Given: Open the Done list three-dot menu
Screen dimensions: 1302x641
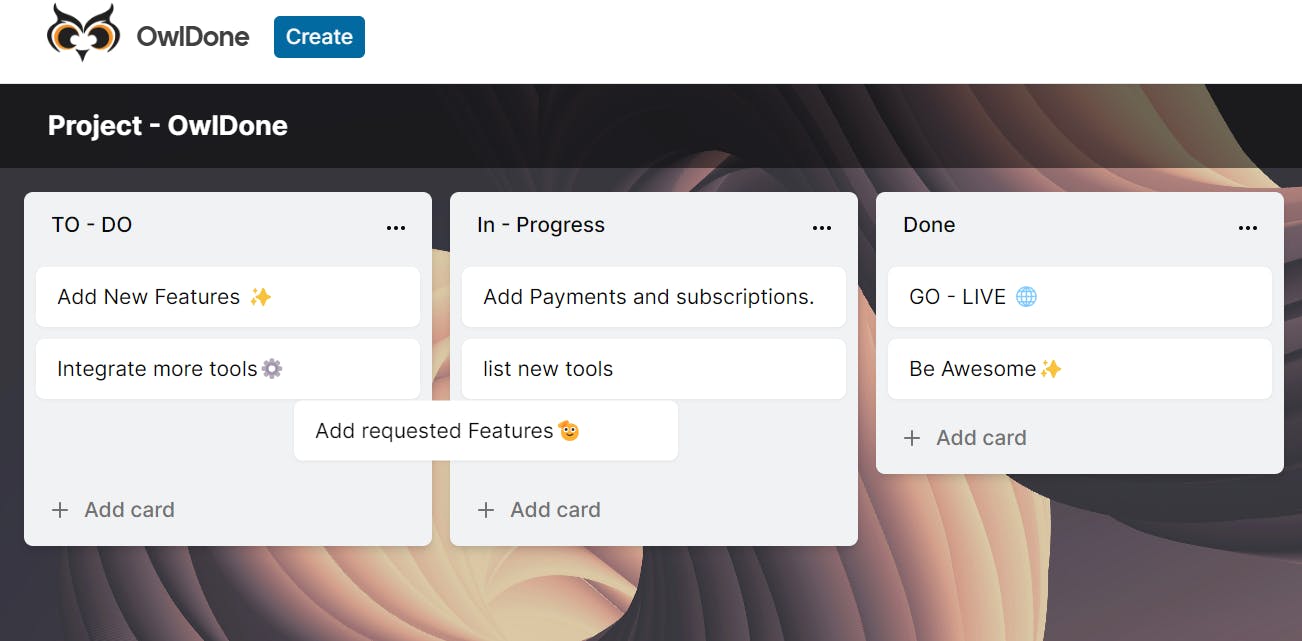Looking at the screenshot, I should pos(1248,228).
